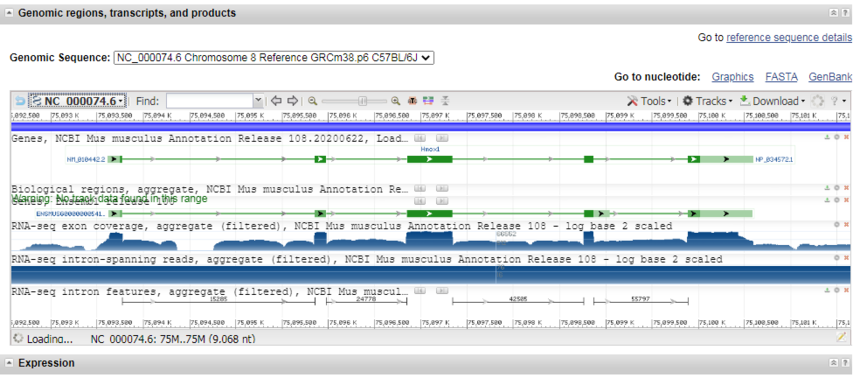Remove the Ensembl Genes track
860x378 pixels.
[846, 201]
